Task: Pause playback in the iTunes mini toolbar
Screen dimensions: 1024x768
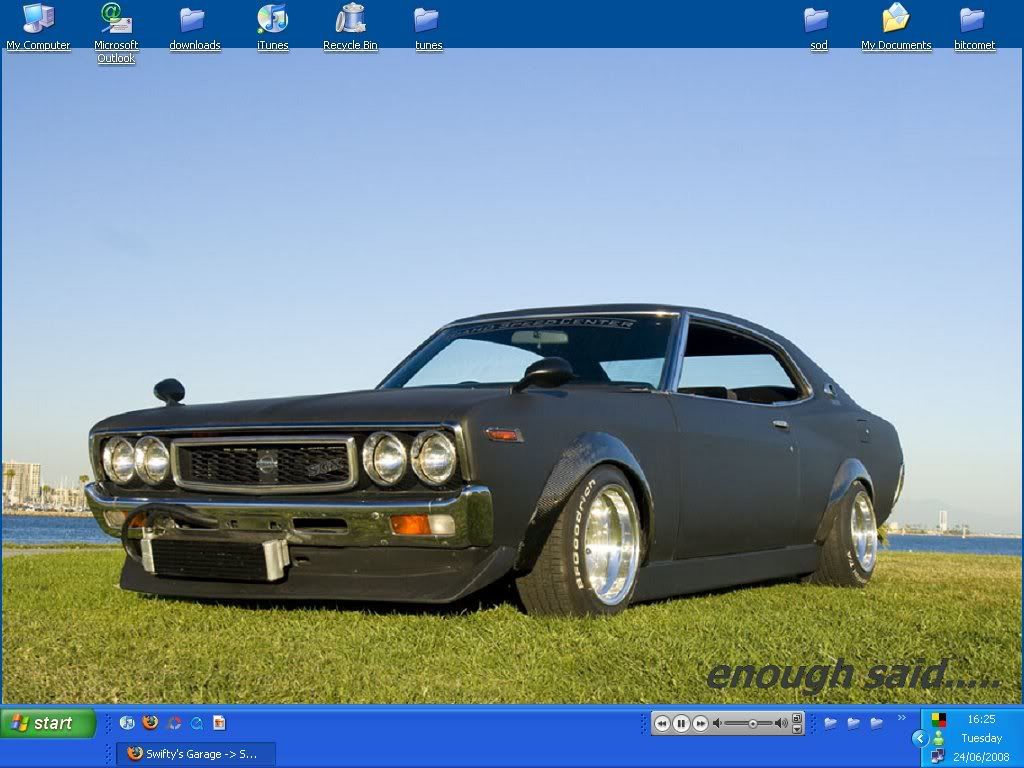Action: (x=681, y=723)
